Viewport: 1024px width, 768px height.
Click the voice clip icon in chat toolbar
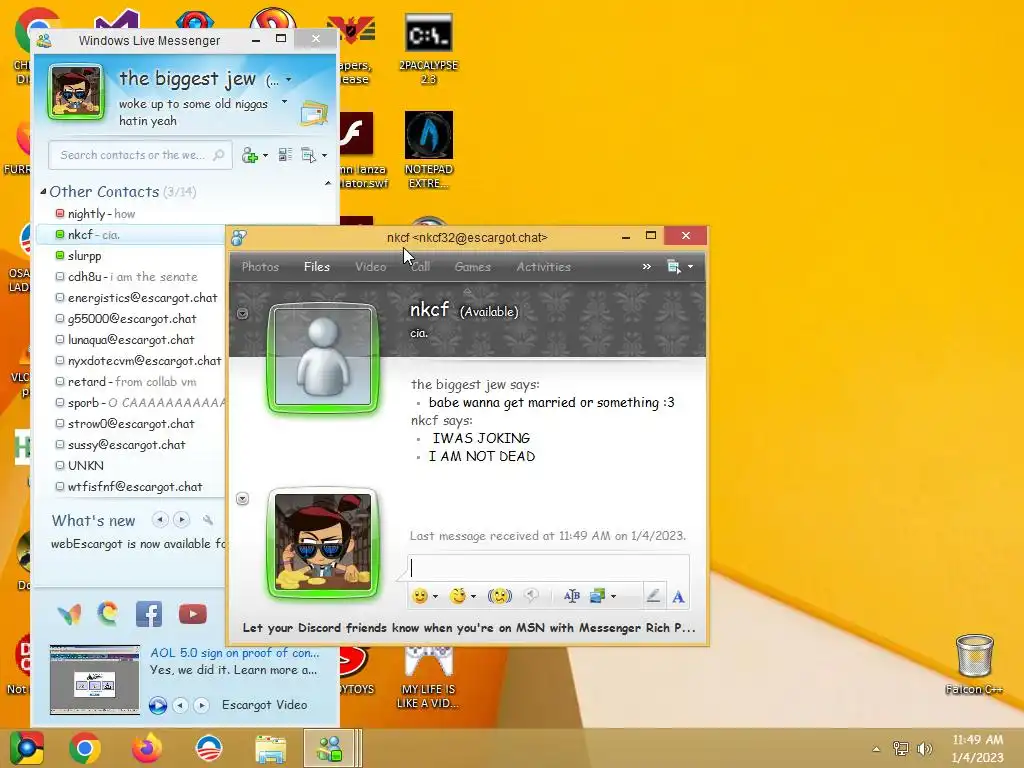coord(532,595)
